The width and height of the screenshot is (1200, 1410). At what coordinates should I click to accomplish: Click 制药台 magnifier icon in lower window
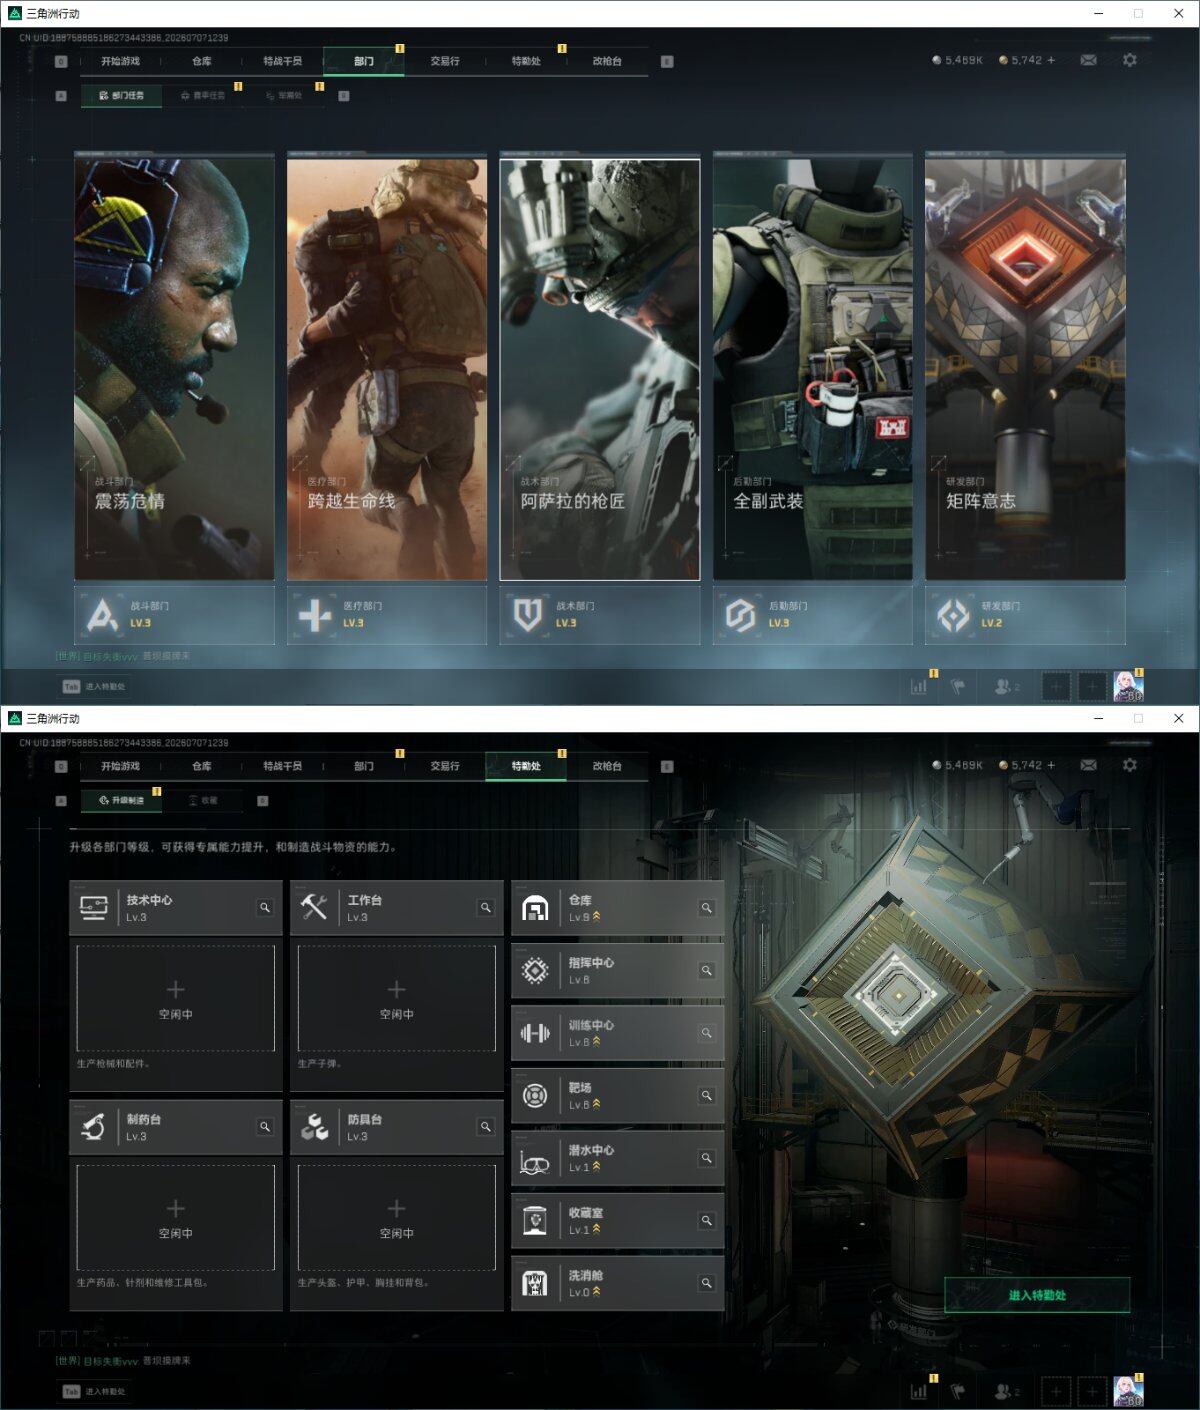click(x=265, y=1126)
